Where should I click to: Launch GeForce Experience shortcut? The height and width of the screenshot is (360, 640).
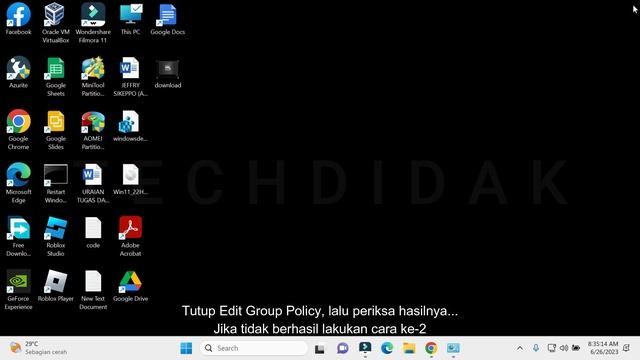point(18,290)
